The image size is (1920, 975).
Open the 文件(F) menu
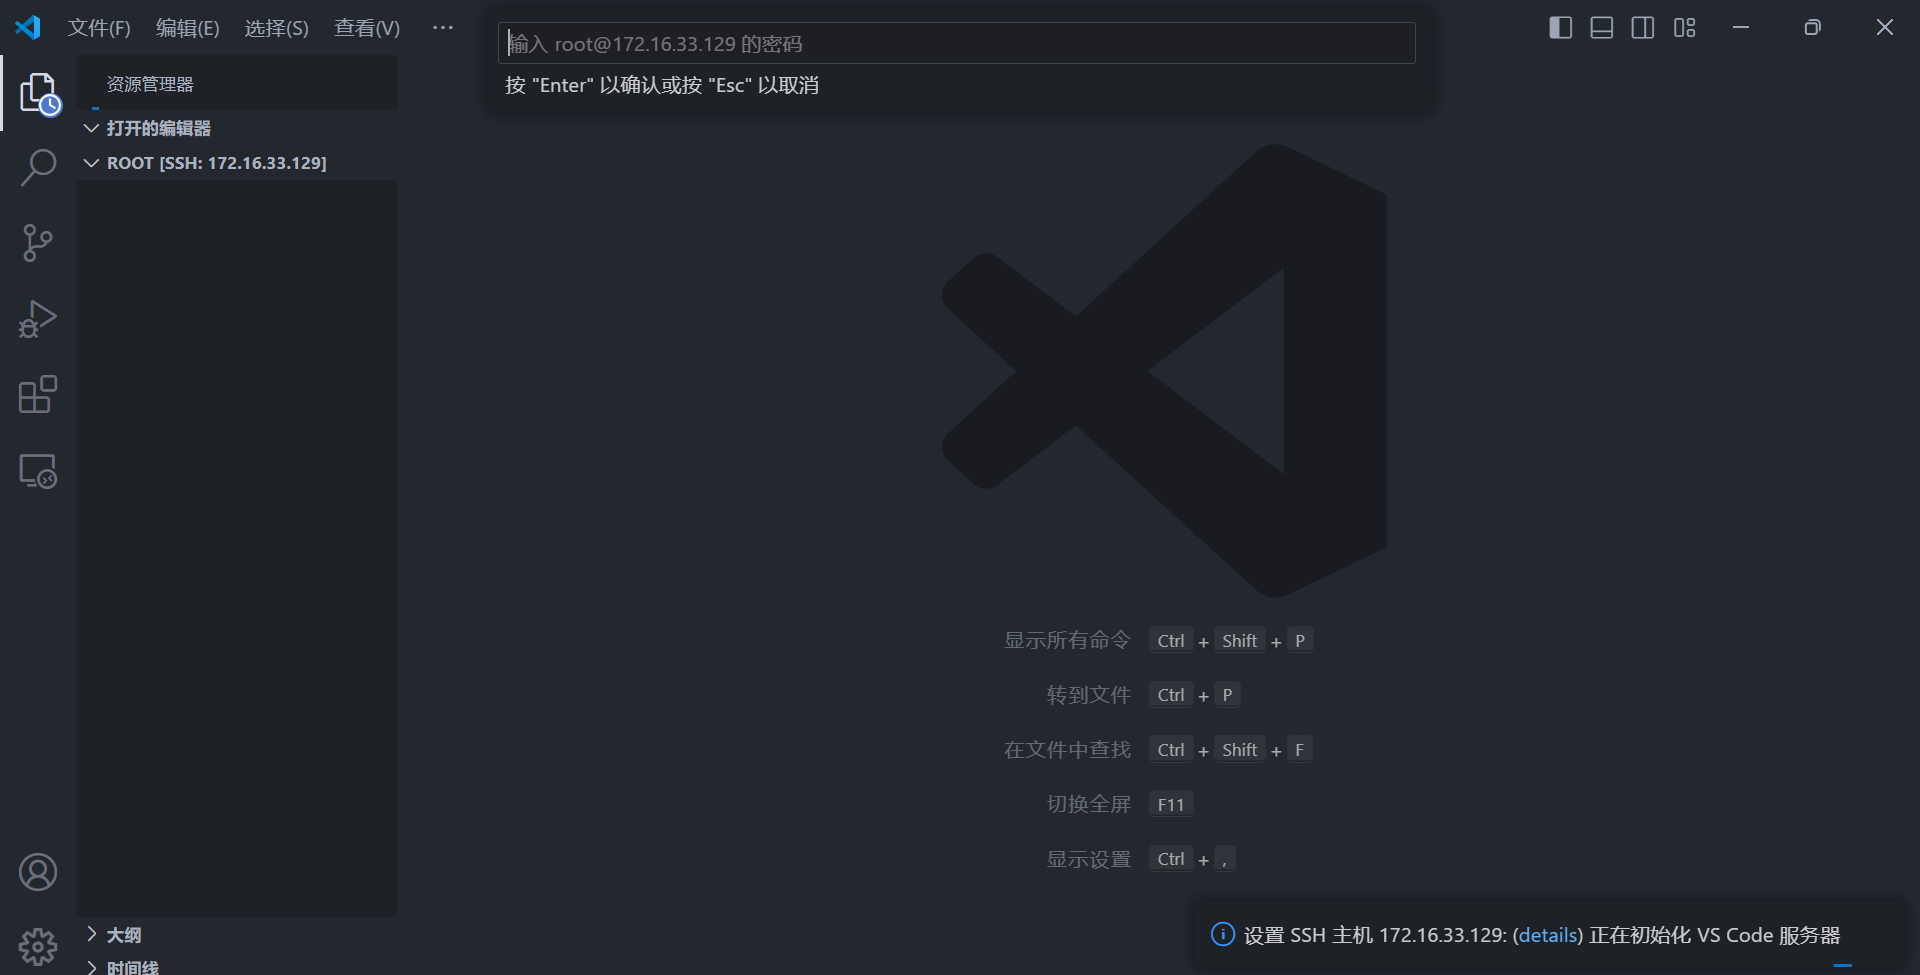pos(99,28)
